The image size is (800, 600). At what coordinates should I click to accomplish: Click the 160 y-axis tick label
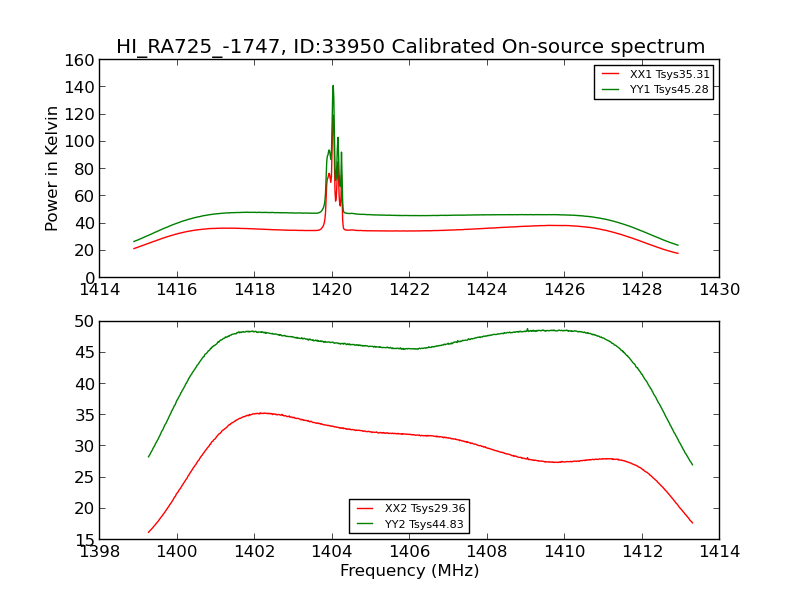pyautogui.click(x=80, y=60)
